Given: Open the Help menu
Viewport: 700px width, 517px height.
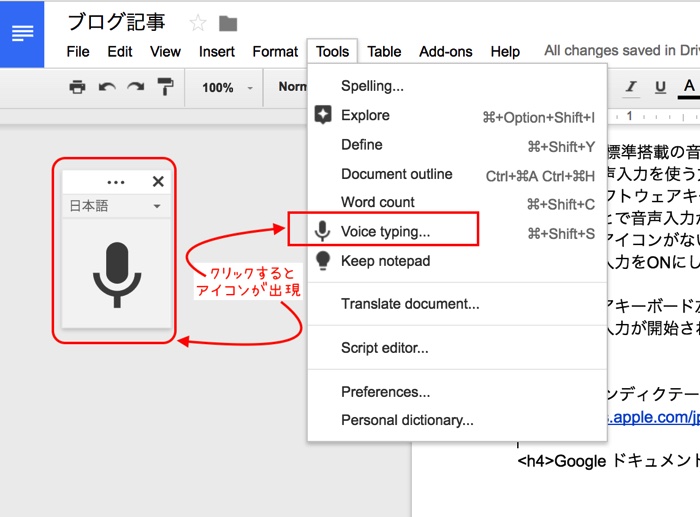Looking at the screenshot, I should [x=505, y=52].
